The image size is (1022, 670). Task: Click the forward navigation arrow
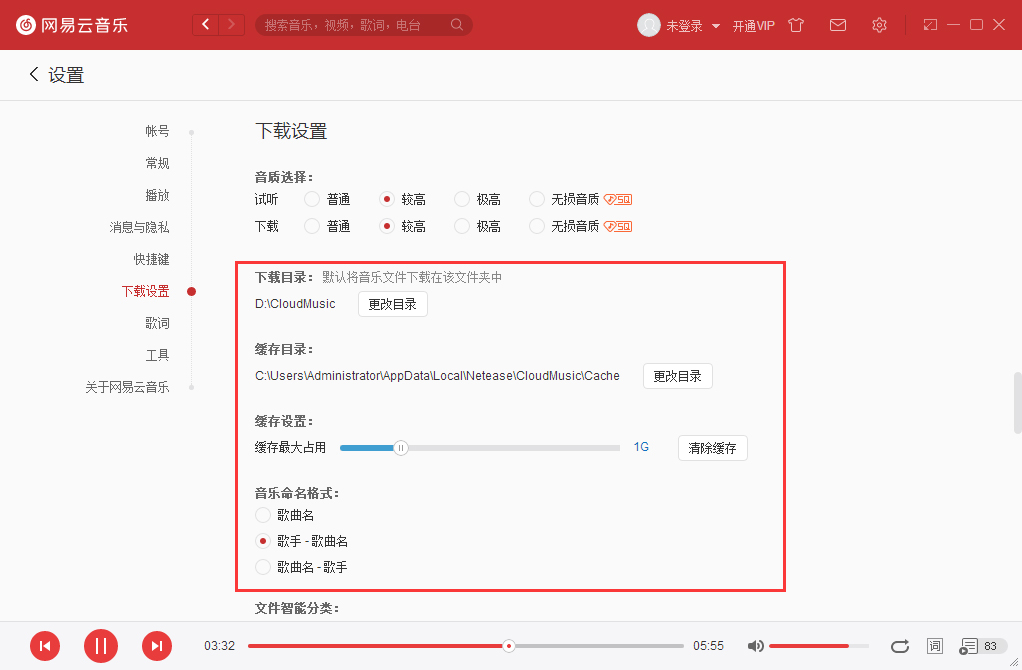coord(234,23)
